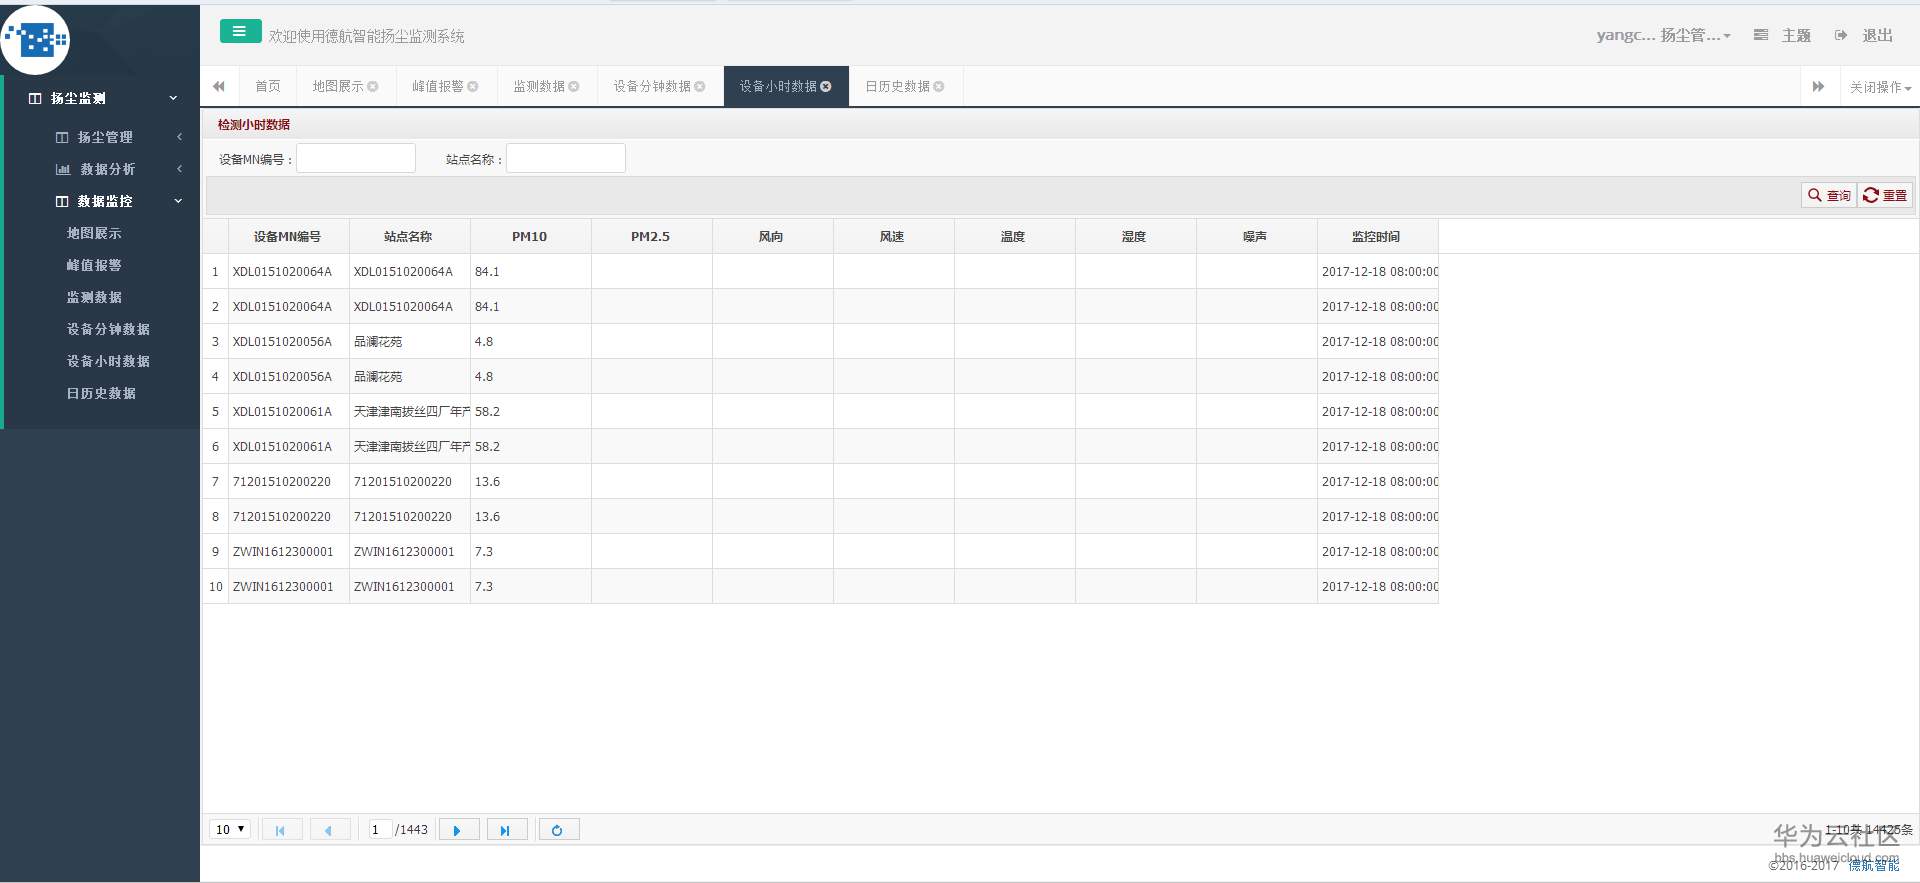Open 设备小时数据 in the sidebar
The height and width of the screenshot is (883, 1920).
pos(108,361)
